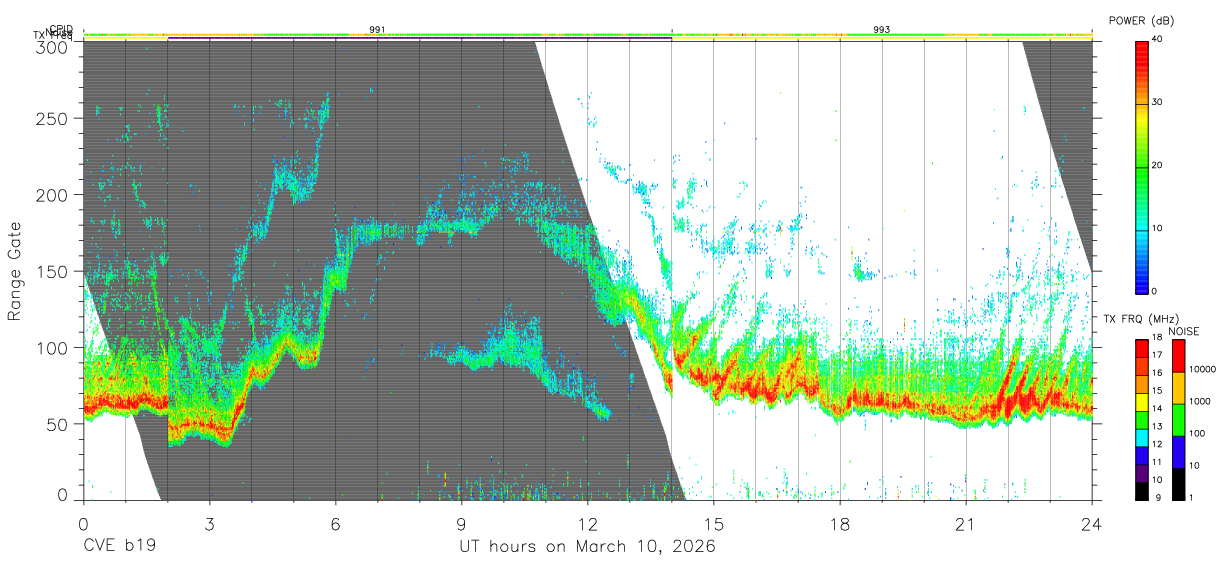Click the TX FRQ color bar
Screen dimensions: 1228x567
click(1141, 419)
